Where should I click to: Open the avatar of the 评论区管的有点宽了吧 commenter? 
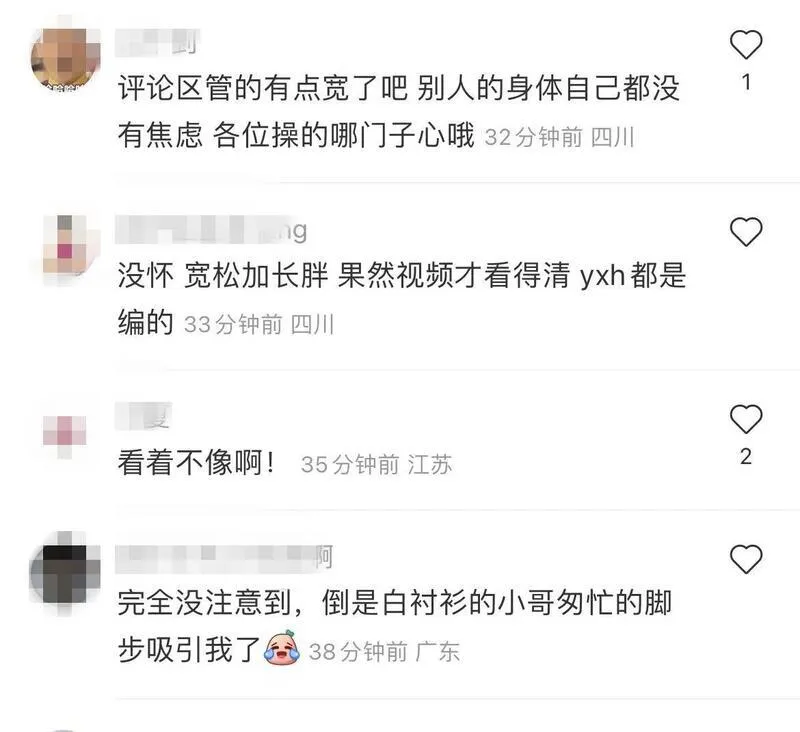(x=65, y=60)
